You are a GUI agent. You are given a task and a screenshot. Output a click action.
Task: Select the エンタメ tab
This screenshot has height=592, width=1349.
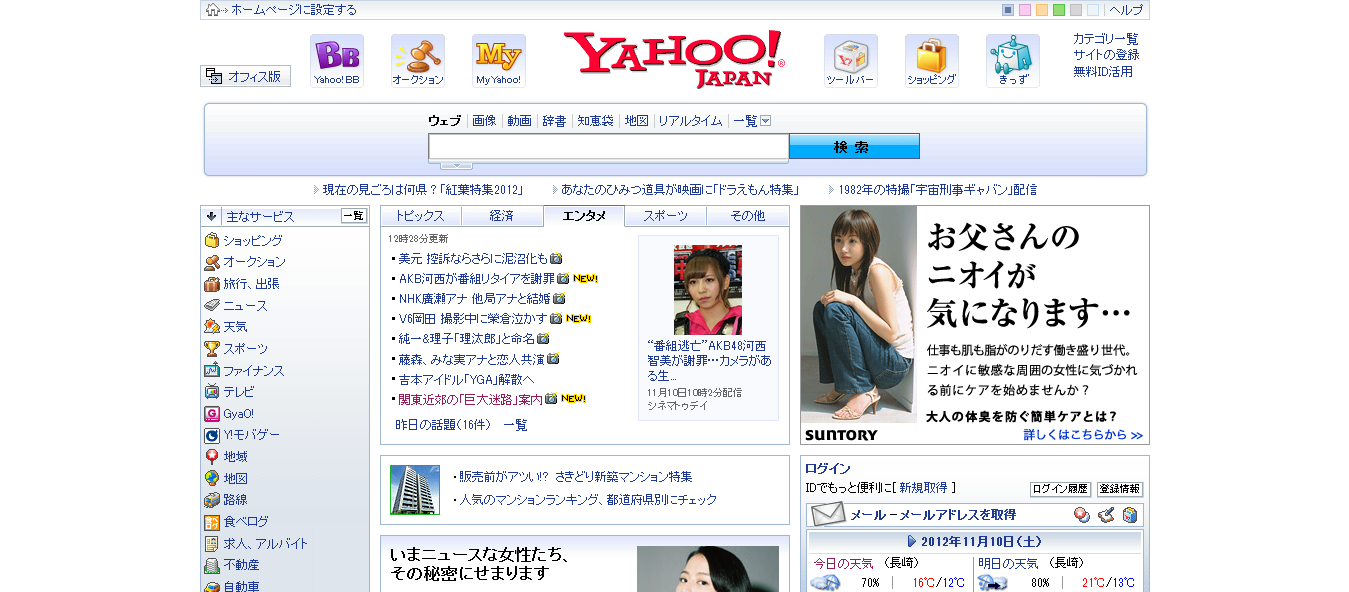pos(584,216)
